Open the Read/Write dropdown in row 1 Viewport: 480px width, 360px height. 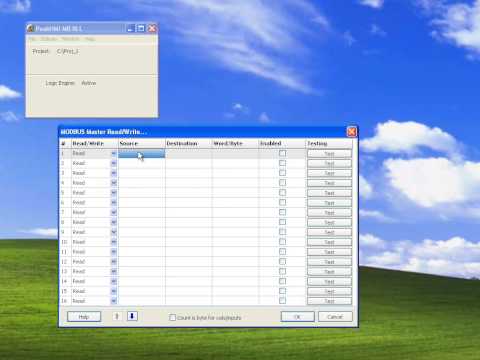[114, 153]
